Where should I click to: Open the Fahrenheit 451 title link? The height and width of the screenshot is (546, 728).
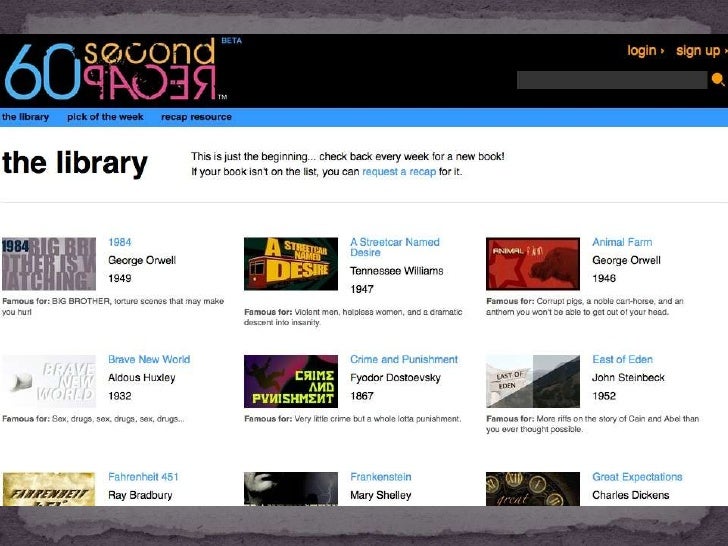click(143, 477)
